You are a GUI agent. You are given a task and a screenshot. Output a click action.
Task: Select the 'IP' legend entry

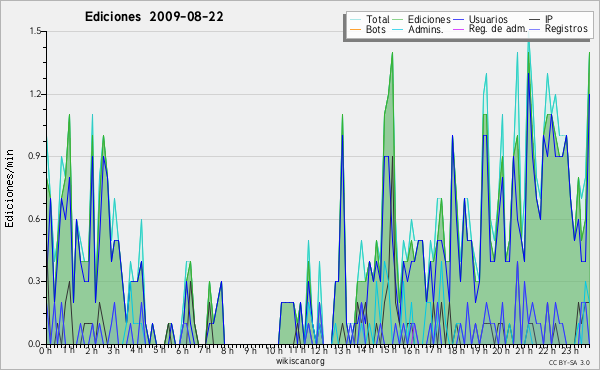coord(549,19)
